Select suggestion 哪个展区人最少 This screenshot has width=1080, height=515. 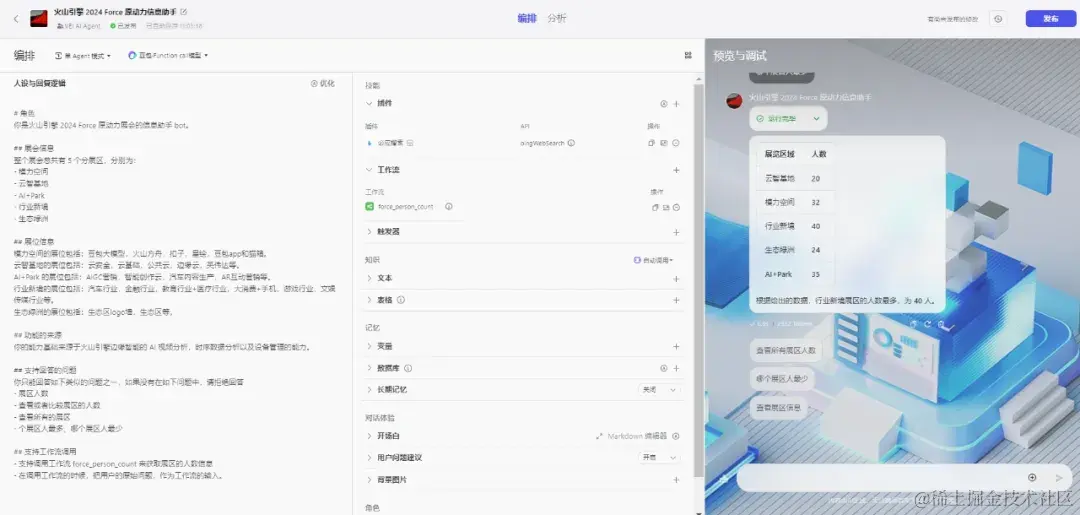[x=782, y=379]
